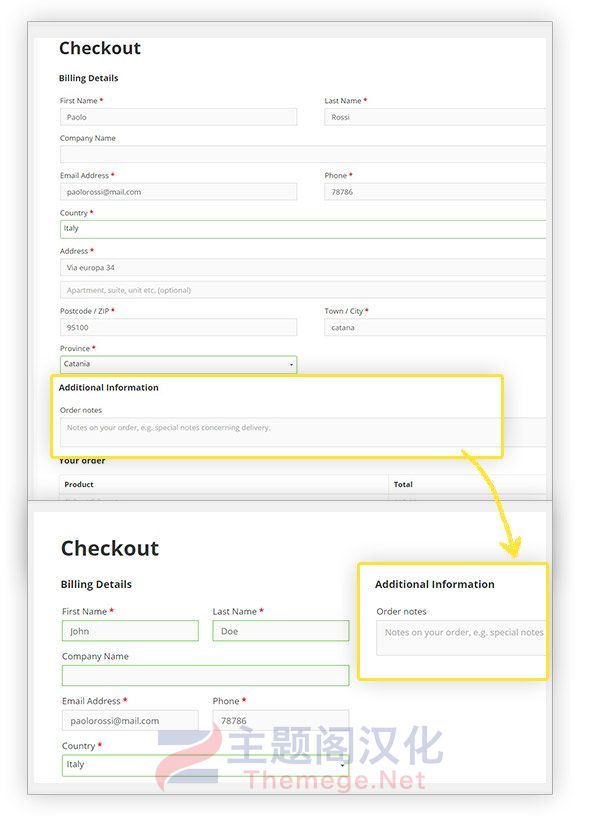The height and width of the screenshot is (820, 600).
Task: Click bottom Billing Details heading
Action: tap(96, 584)
